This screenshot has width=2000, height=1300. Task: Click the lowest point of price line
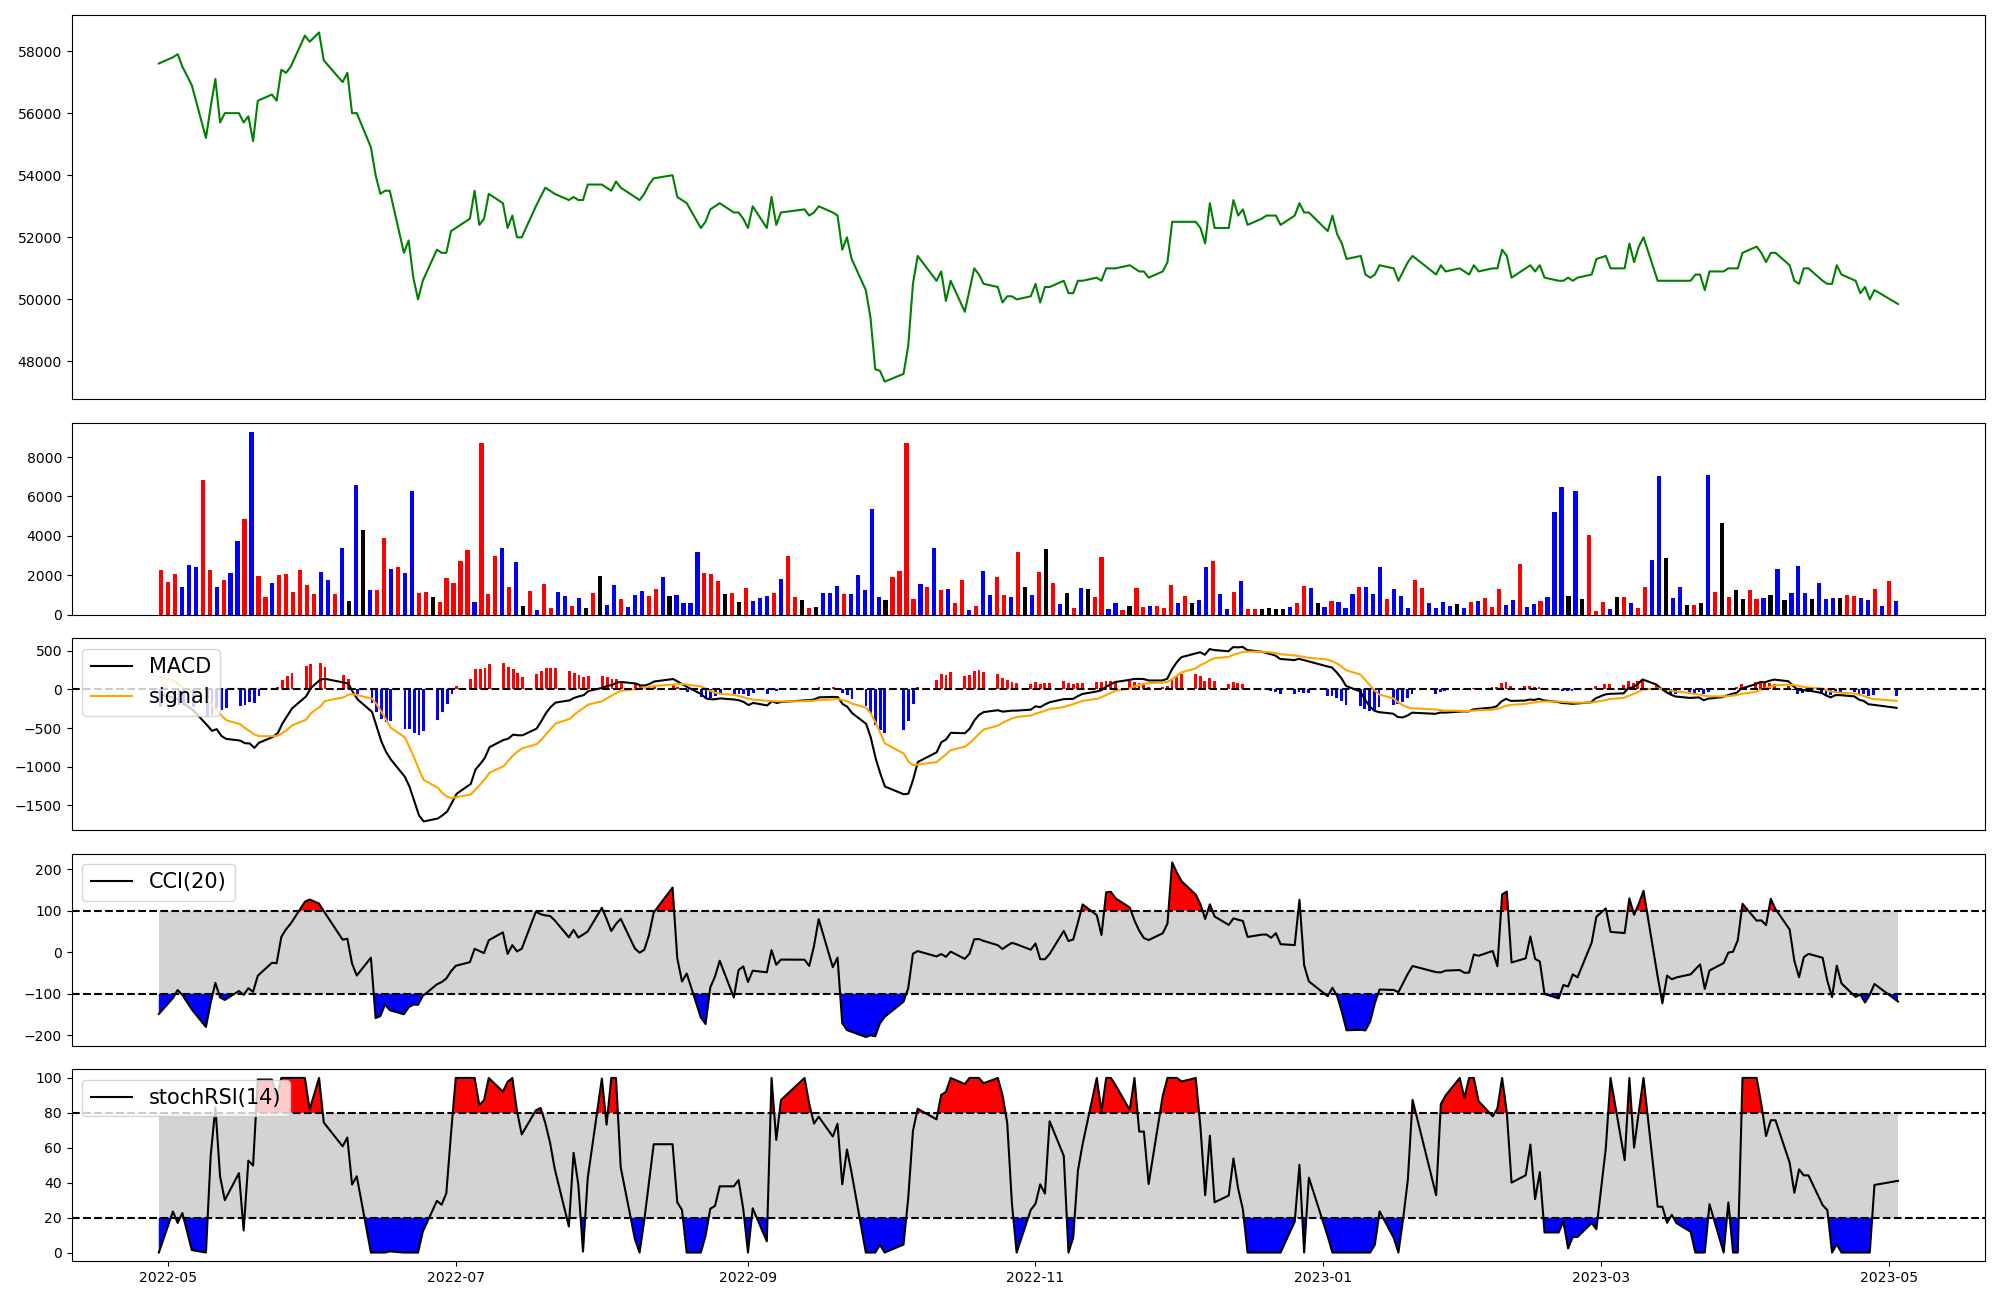point(885,381)
